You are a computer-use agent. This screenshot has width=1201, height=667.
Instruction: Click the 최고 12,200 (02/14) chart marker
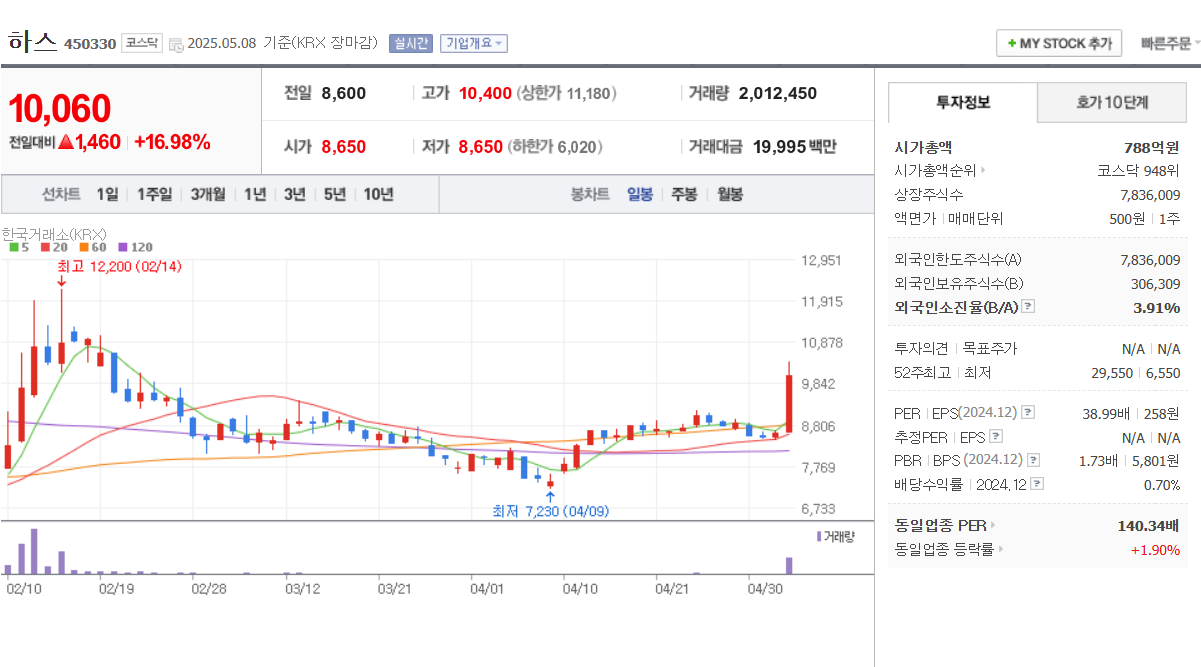coord(119,267)
